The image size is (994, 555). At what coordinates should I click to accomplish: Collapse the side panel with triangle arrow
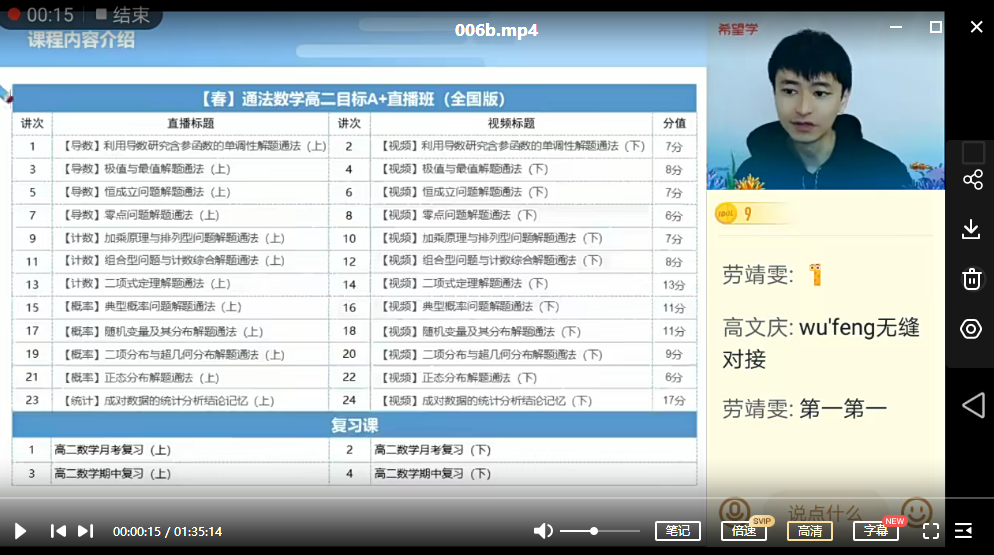(972, 404)
